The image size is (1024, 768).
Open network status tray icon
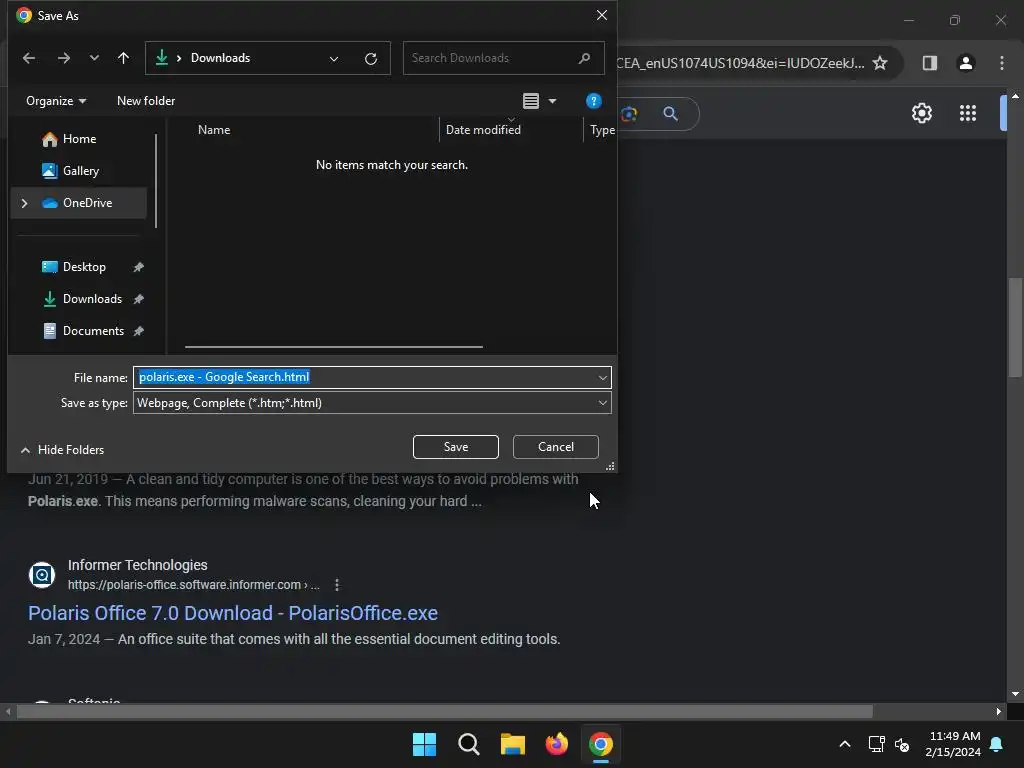click(876, 744)
